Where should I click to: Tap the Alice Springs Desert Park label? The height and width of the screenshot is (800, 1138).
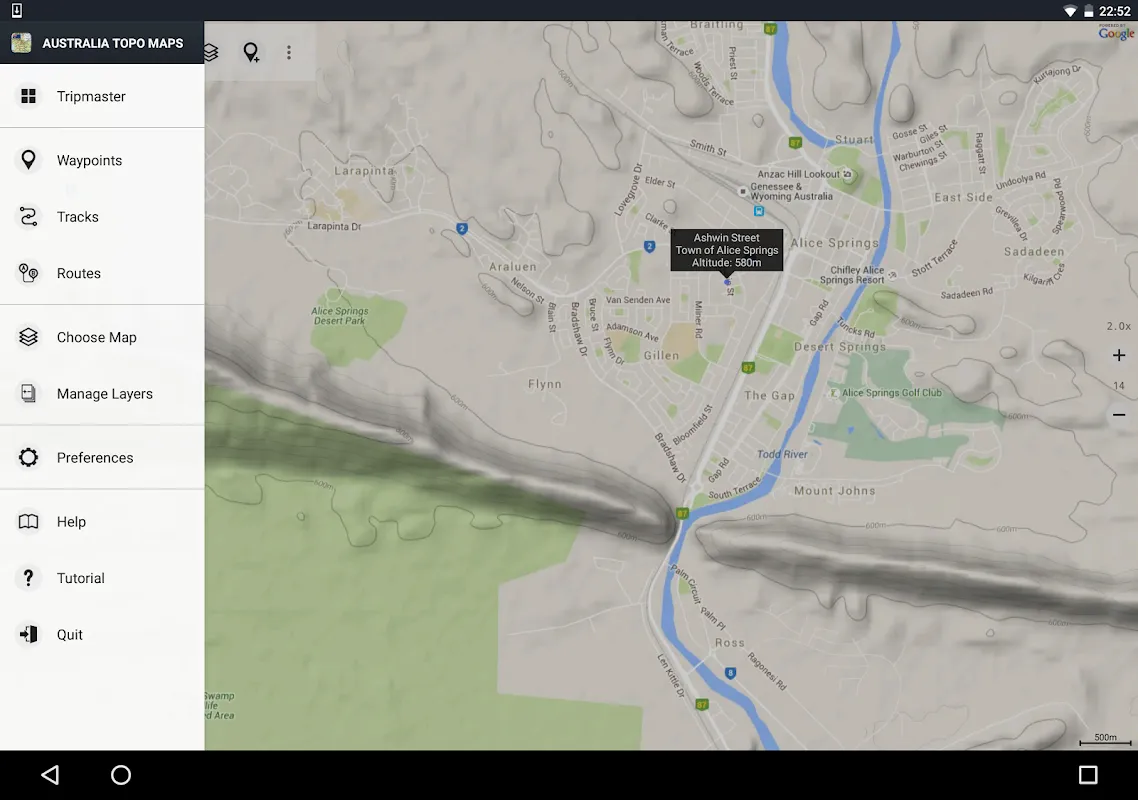pyautogui.click(x=340, y=315)
